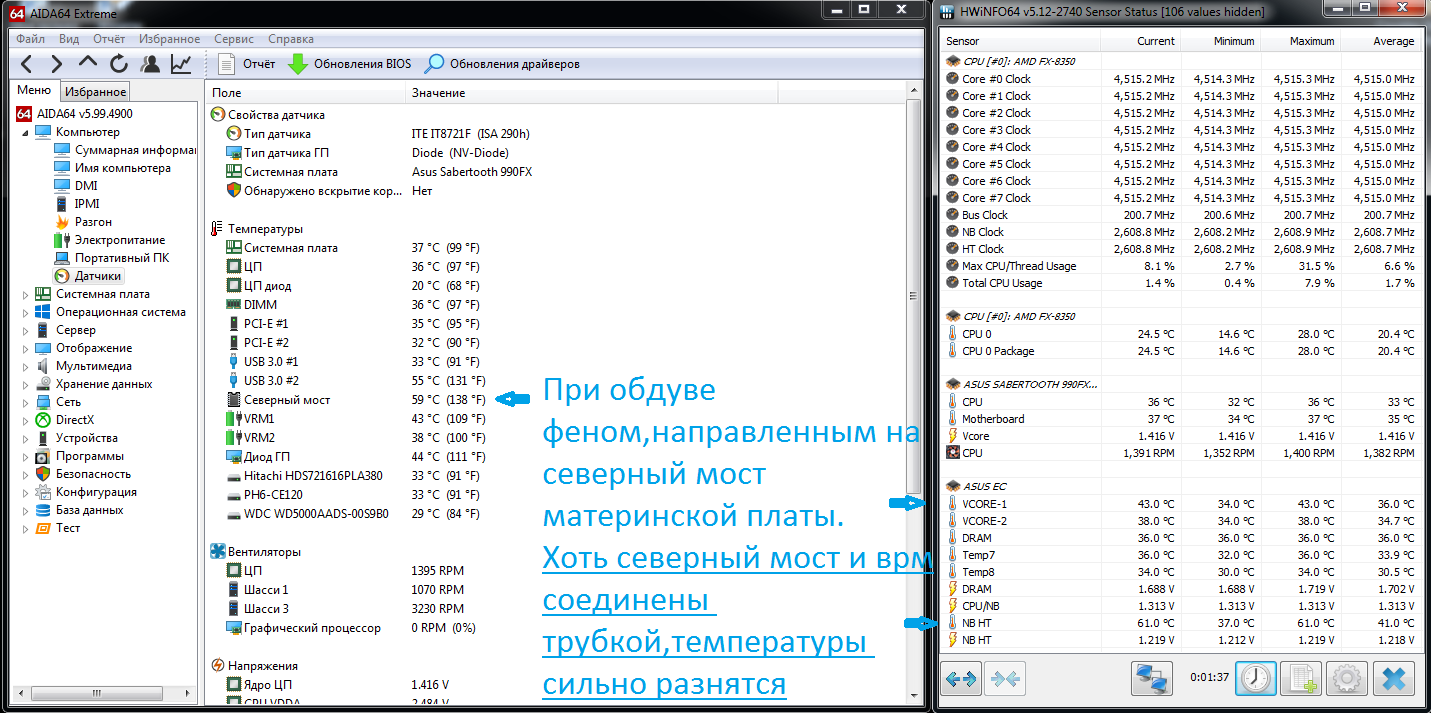Viewport: 1431px width, 713px height.
Task: Expand the Устройства tree node
Action: 26,438
